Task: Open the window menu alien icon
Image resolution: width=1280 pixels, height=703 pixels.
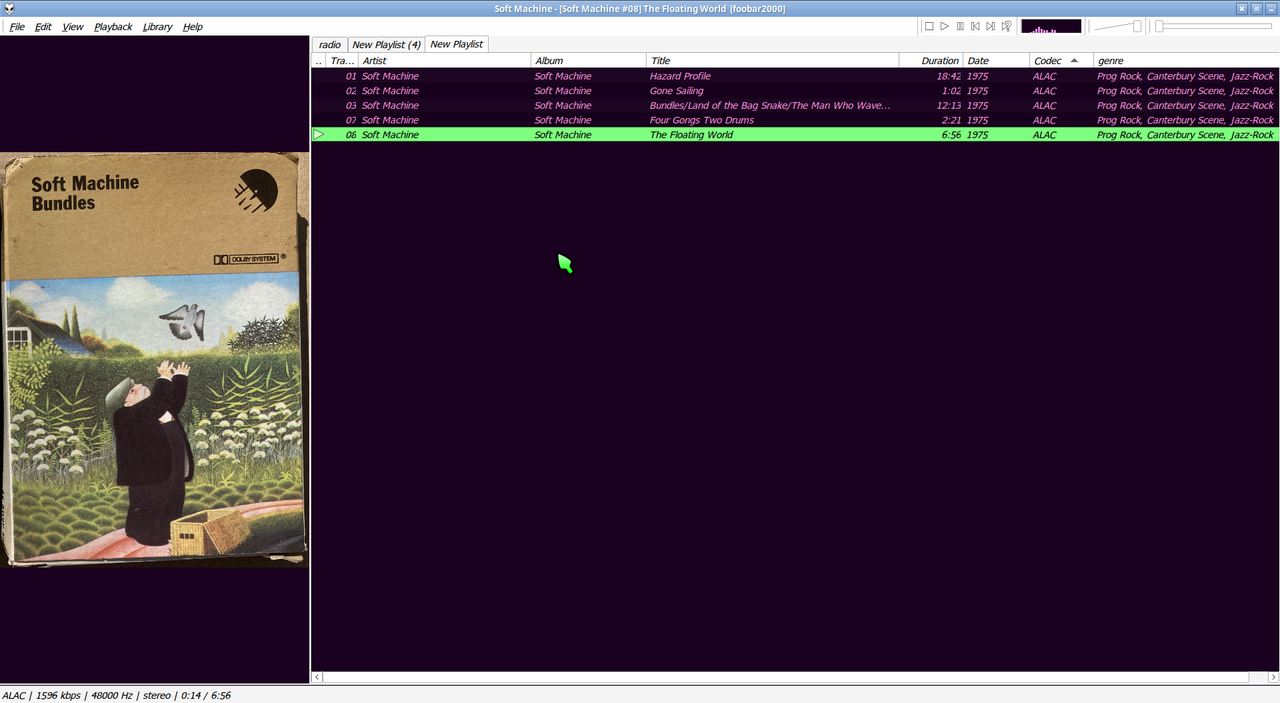Action: click(x=9, y=8)
